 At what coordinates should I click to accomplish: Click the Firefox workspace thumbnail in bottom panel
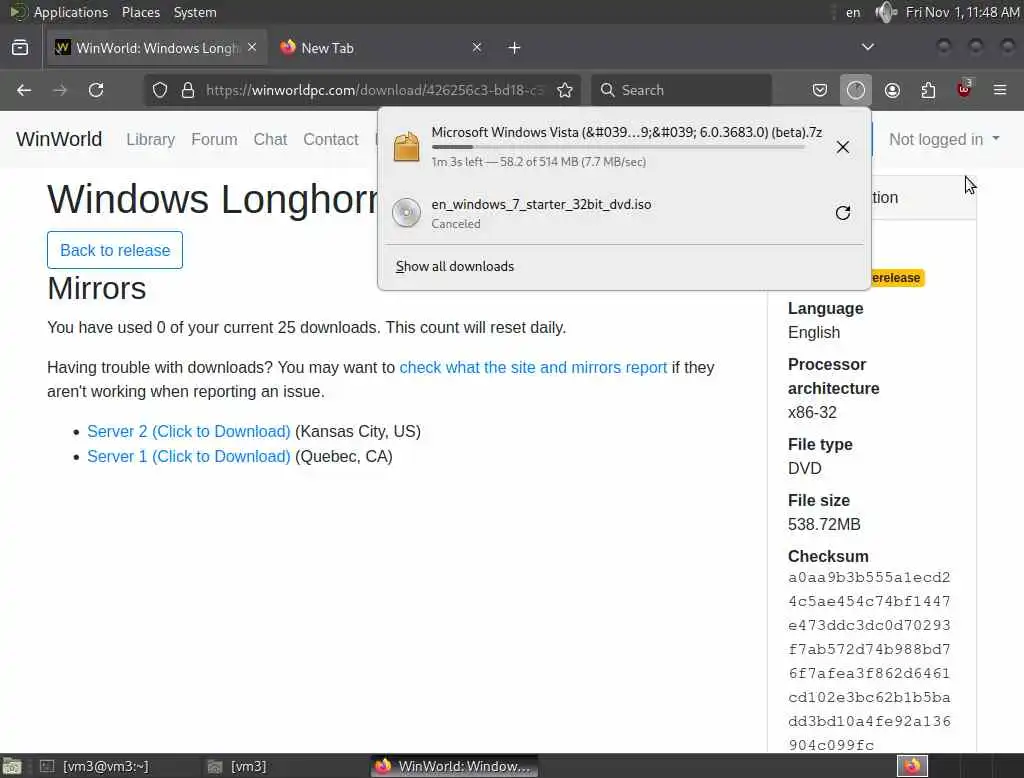[x=912, y=766]
